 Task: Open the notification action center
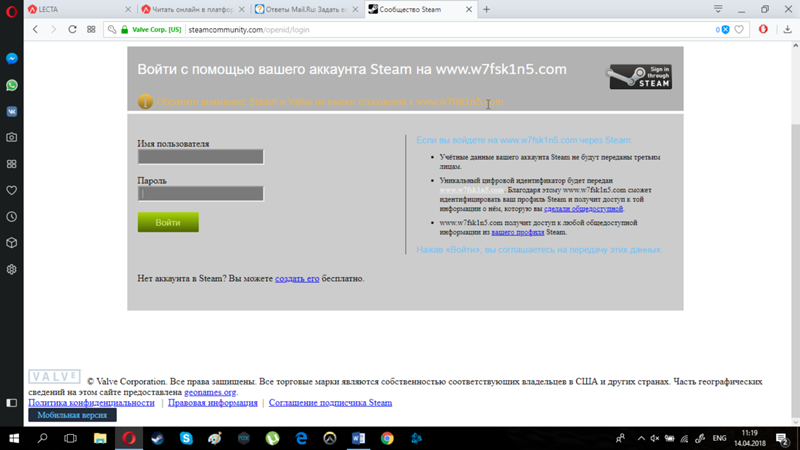point(783,438)
